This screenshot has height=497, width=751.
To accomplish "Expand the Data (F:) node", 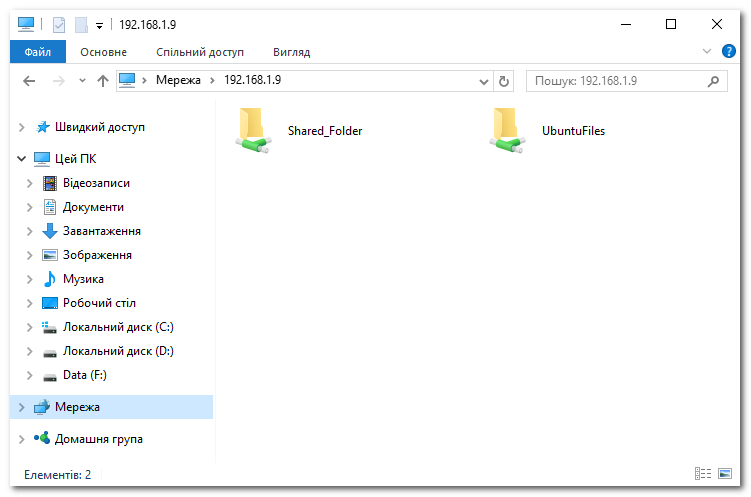I will (x=30, y=375).
